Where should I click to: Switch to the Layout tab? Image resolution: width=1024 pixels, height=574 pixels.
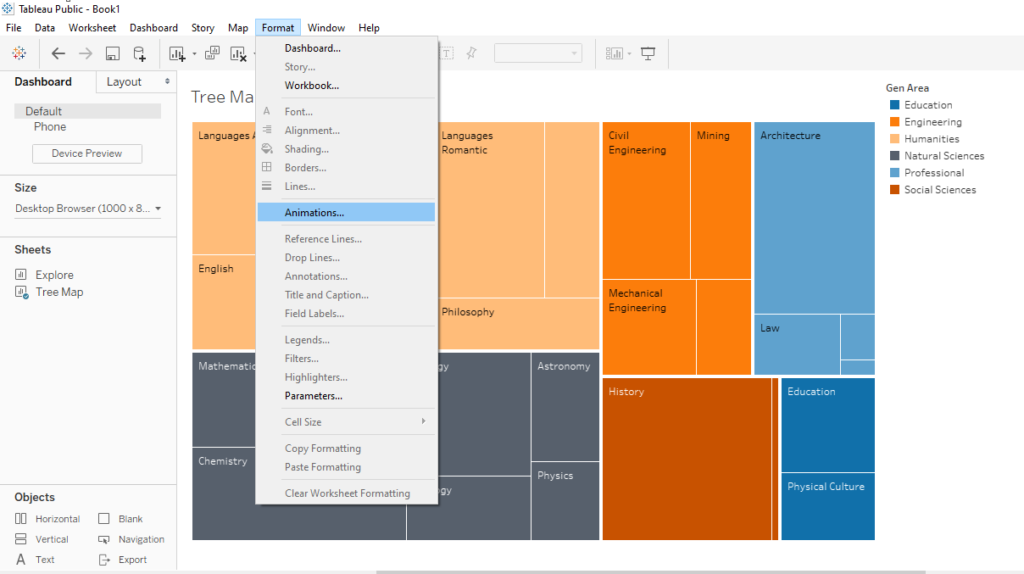click(124, 82)
